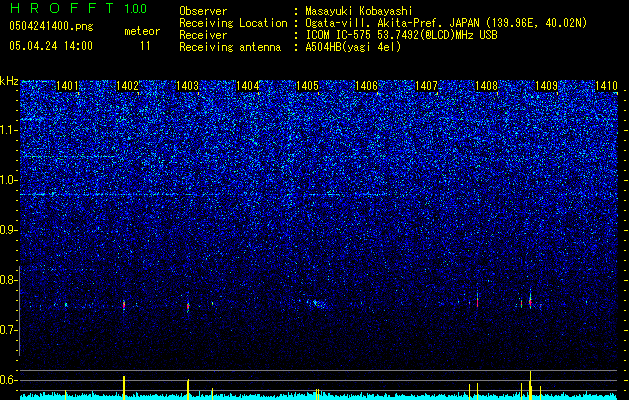This screenshot has height=400, width=629.
Task: Click the red meteor echo at 1402
Action: click(x=124, y=305)
